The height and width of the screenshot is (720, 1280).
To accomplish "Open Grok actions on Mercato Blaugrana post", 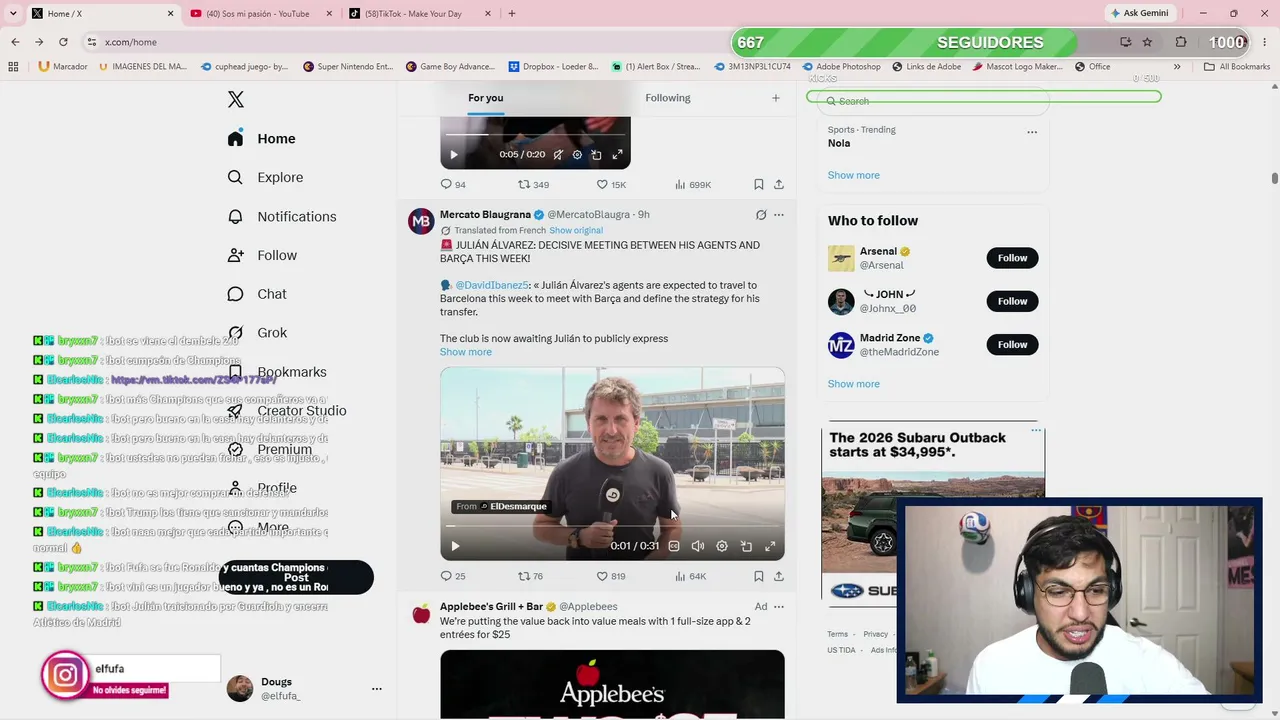I will [x=761, y=215].
